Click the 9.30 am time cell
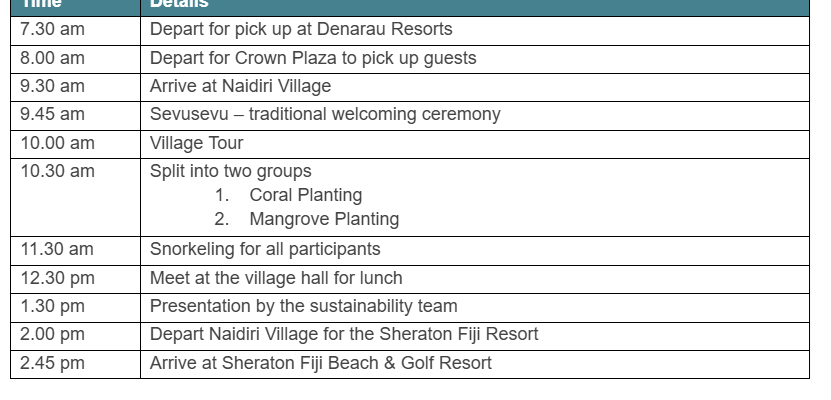This screenshot has width=831, height=400. pos(75,87)
